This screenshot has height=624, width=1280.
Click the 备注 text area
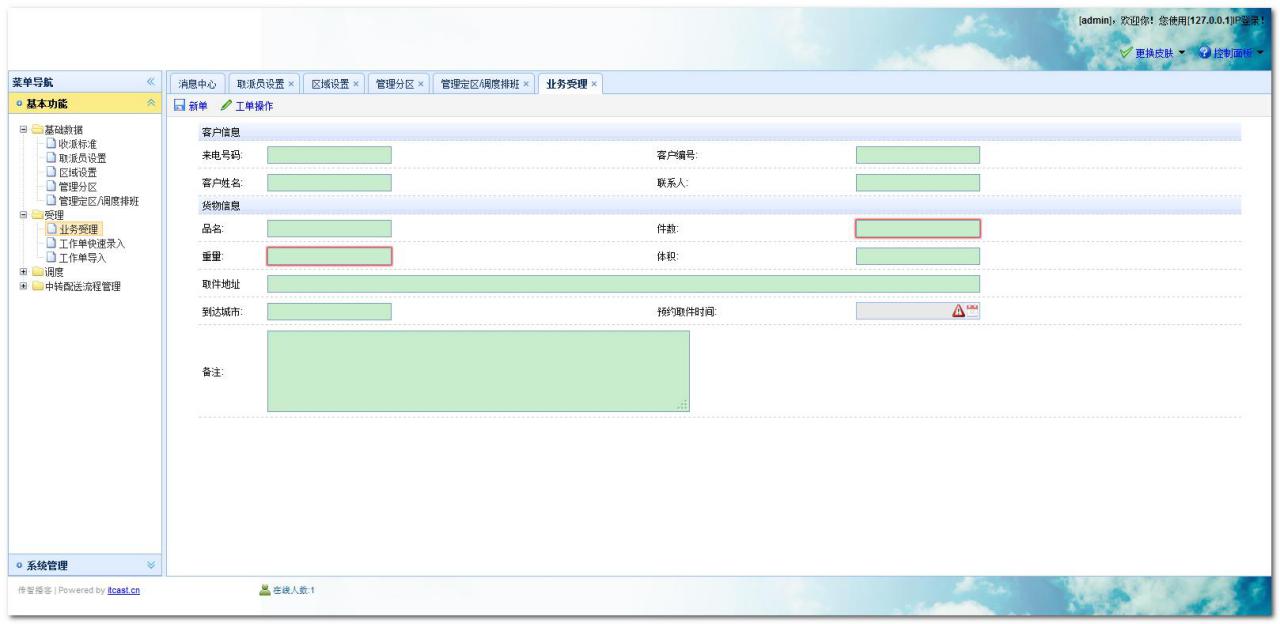coord(478,371)
